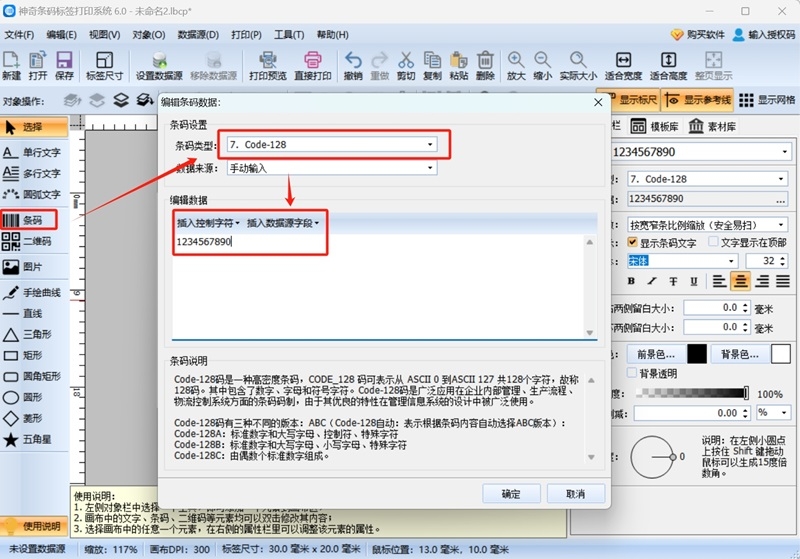
Task: Fit canvas with 适合宽度
Action: (x=623, y=65)
